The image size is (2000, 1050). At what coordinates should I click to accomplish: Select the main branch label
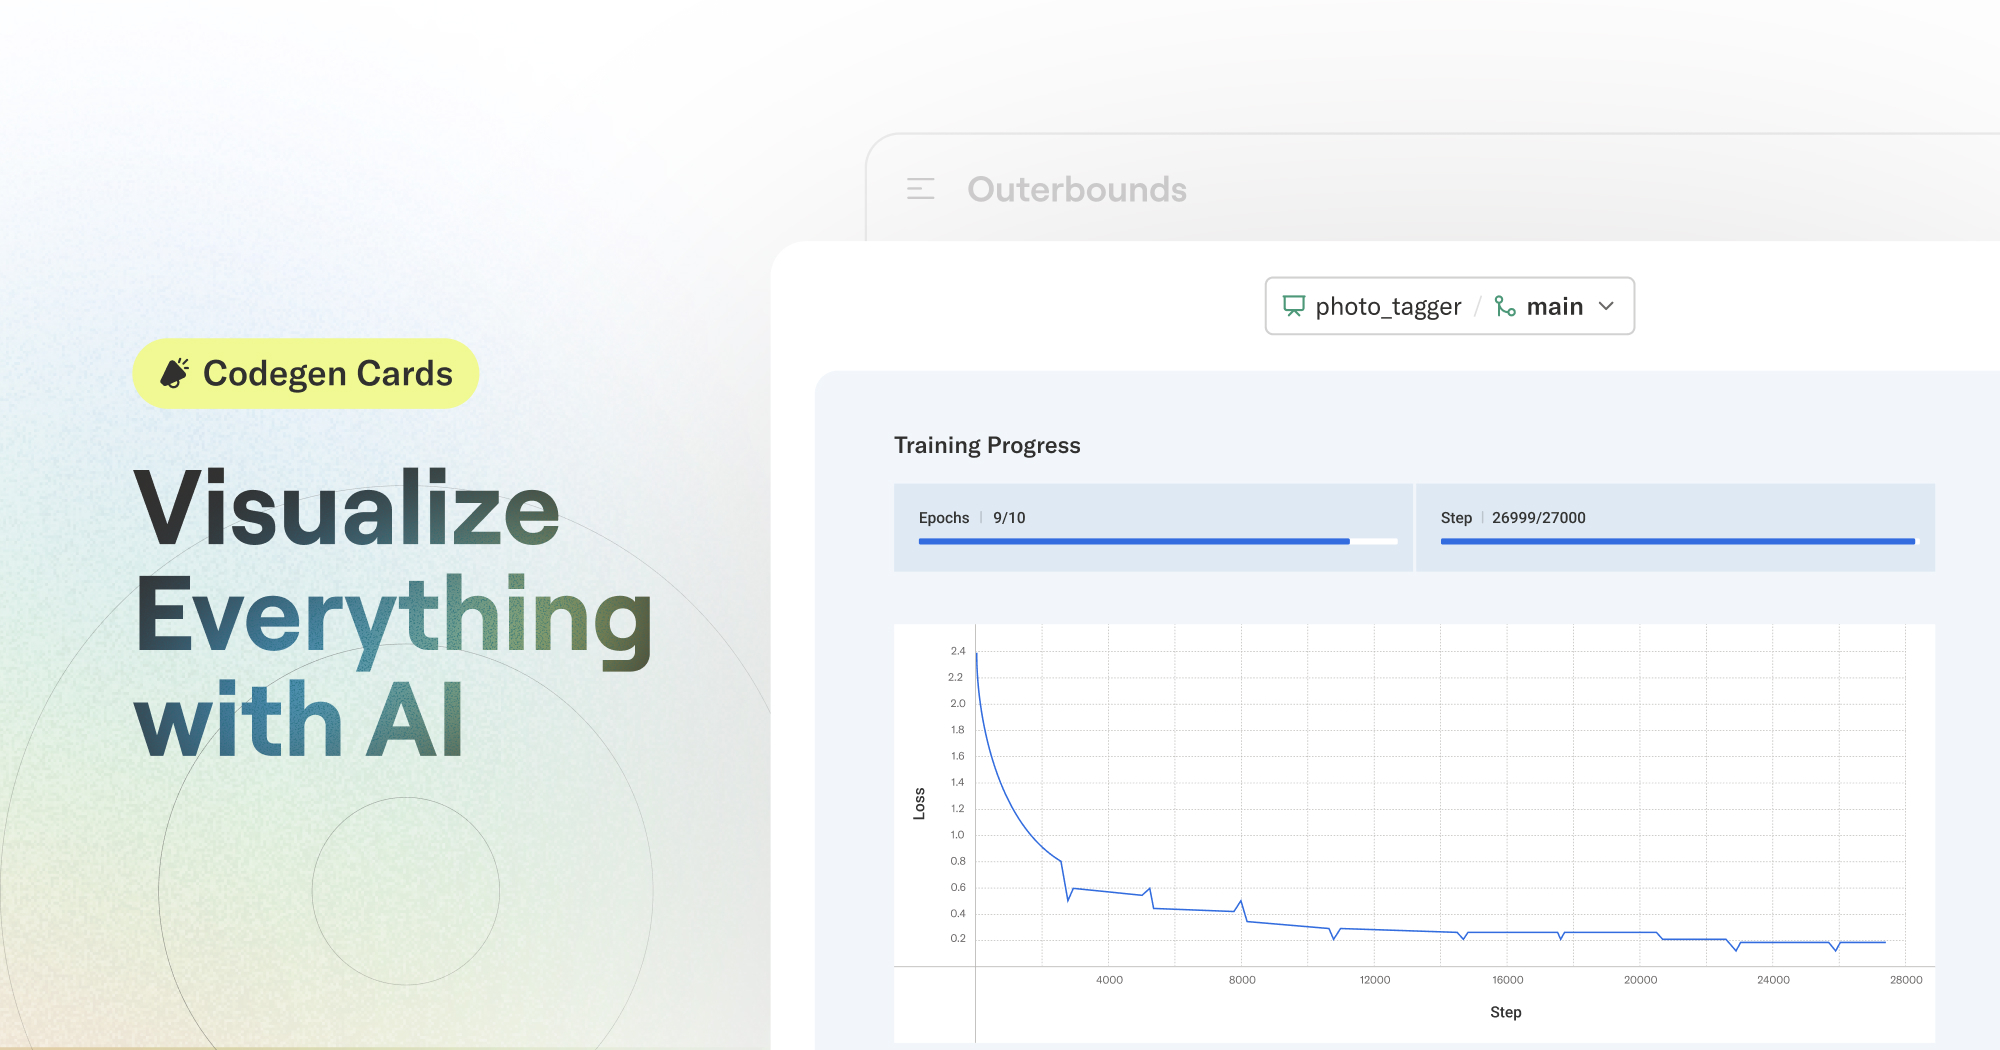click(x=1555, y=306)
